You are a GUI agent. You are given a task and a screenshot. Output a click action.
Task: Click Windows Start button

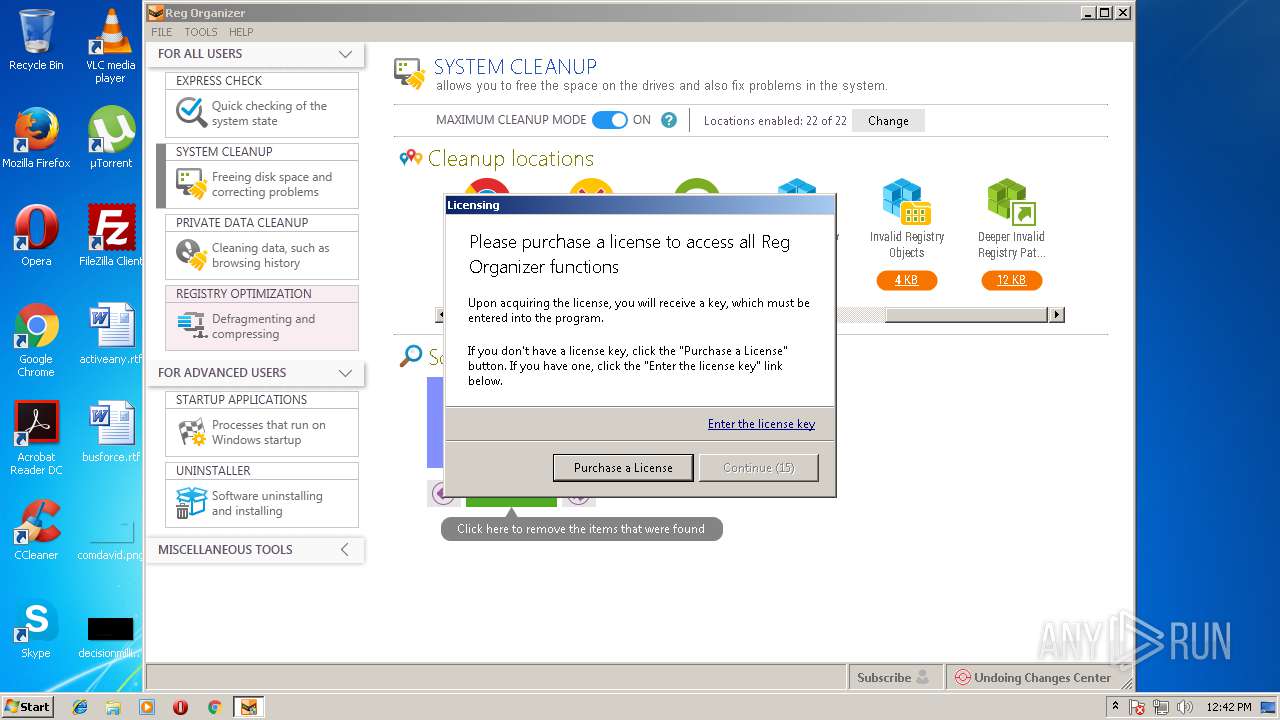point(28,706)
